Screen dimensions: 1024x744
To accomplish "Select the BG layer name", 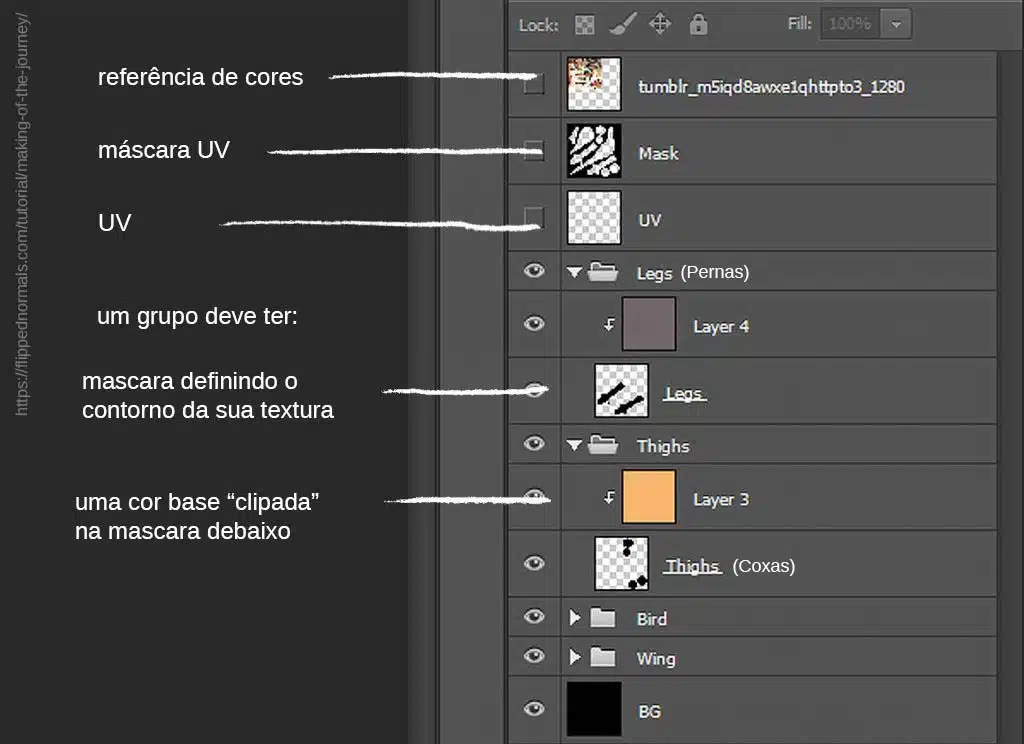I will pos(649,711).
